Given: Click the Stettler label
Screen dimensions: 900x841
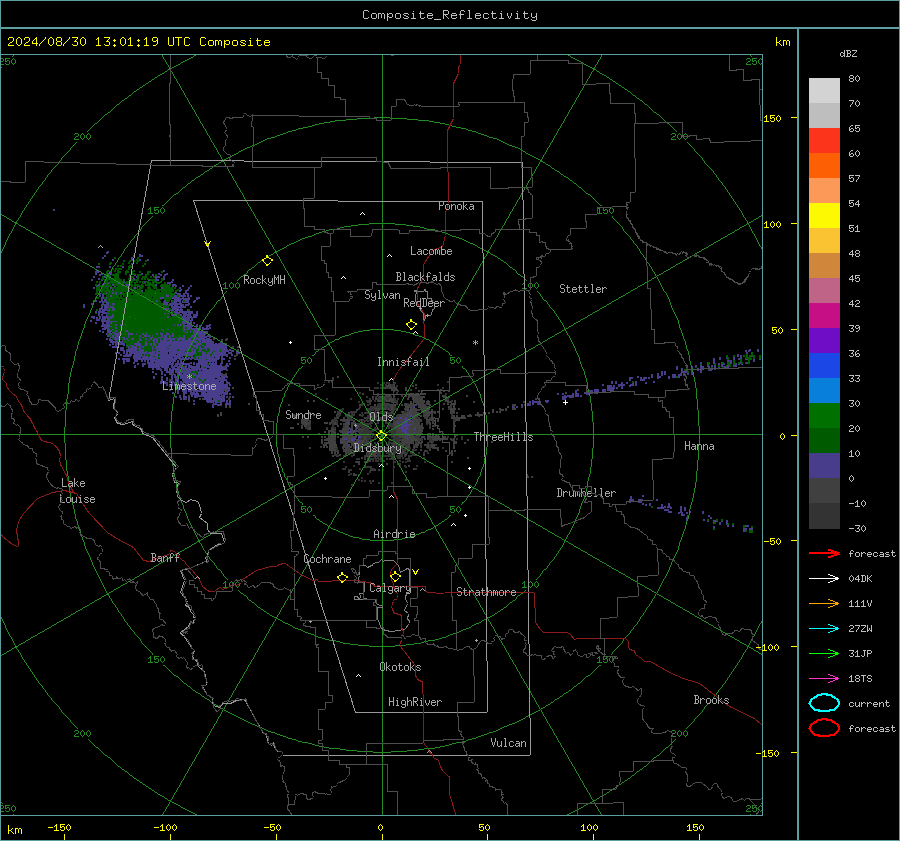Looking at the screenshot, I should [x=583, y=289].
